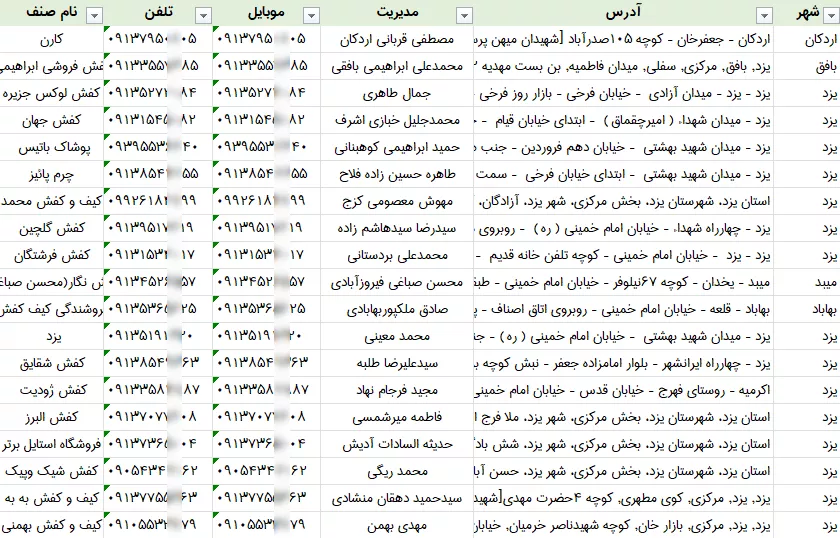Viewport: 840px width, 538px height.
Task: Select trade name cell پوشاک باتیس
Action: pos(51,147)
